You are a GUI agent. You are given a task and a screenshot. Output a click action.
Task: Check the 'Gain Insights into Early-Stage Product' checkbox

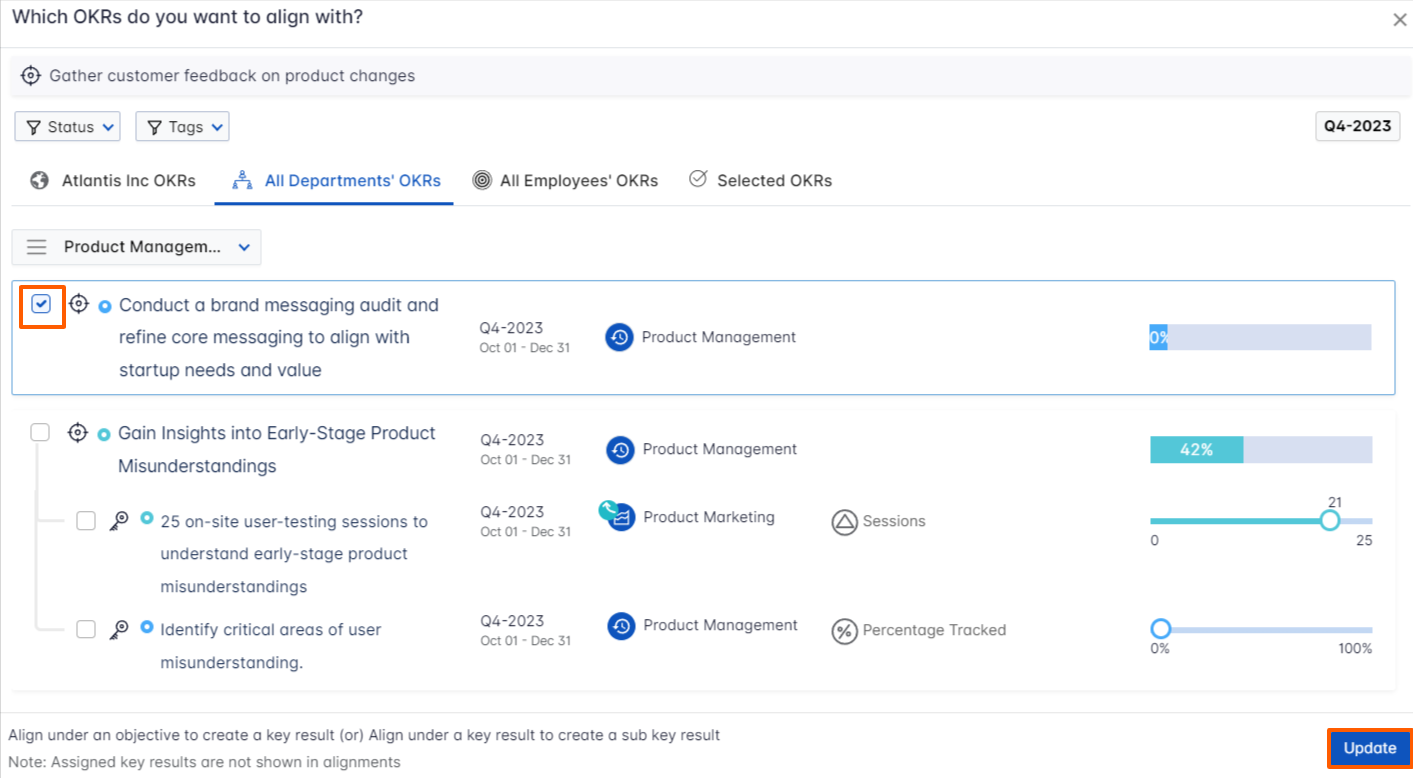pyautogui.click(x=40, y=432)
